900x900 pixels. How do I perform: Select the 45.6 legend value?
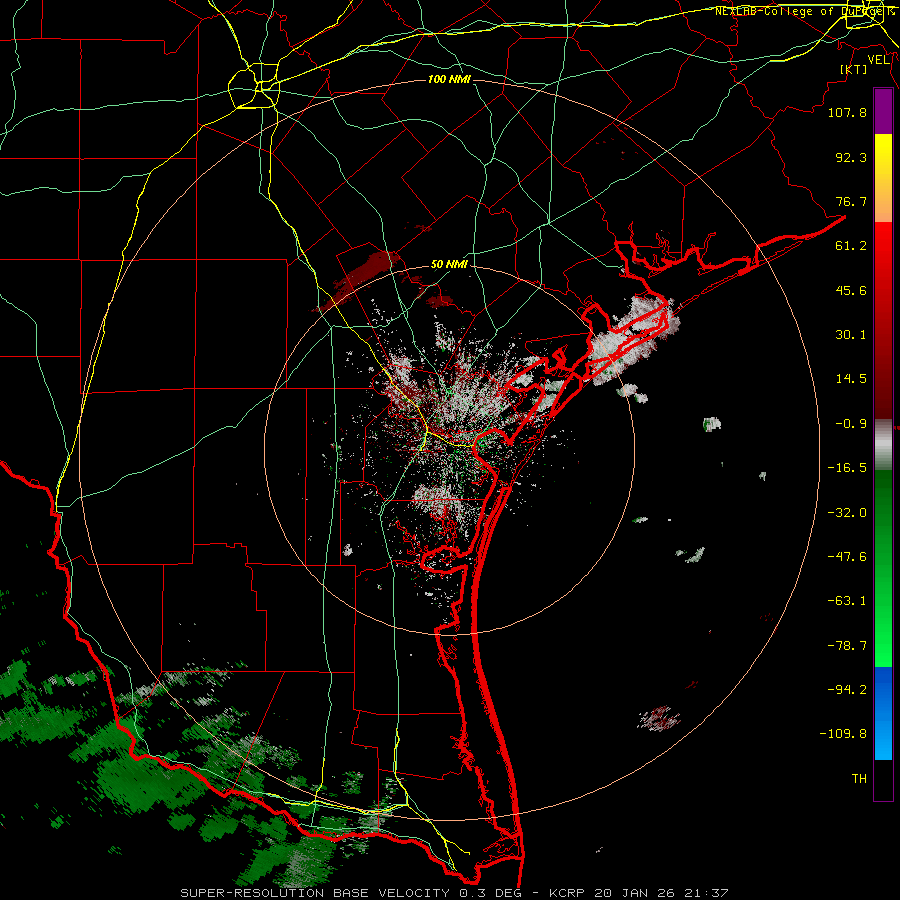(x=851, y=290)
